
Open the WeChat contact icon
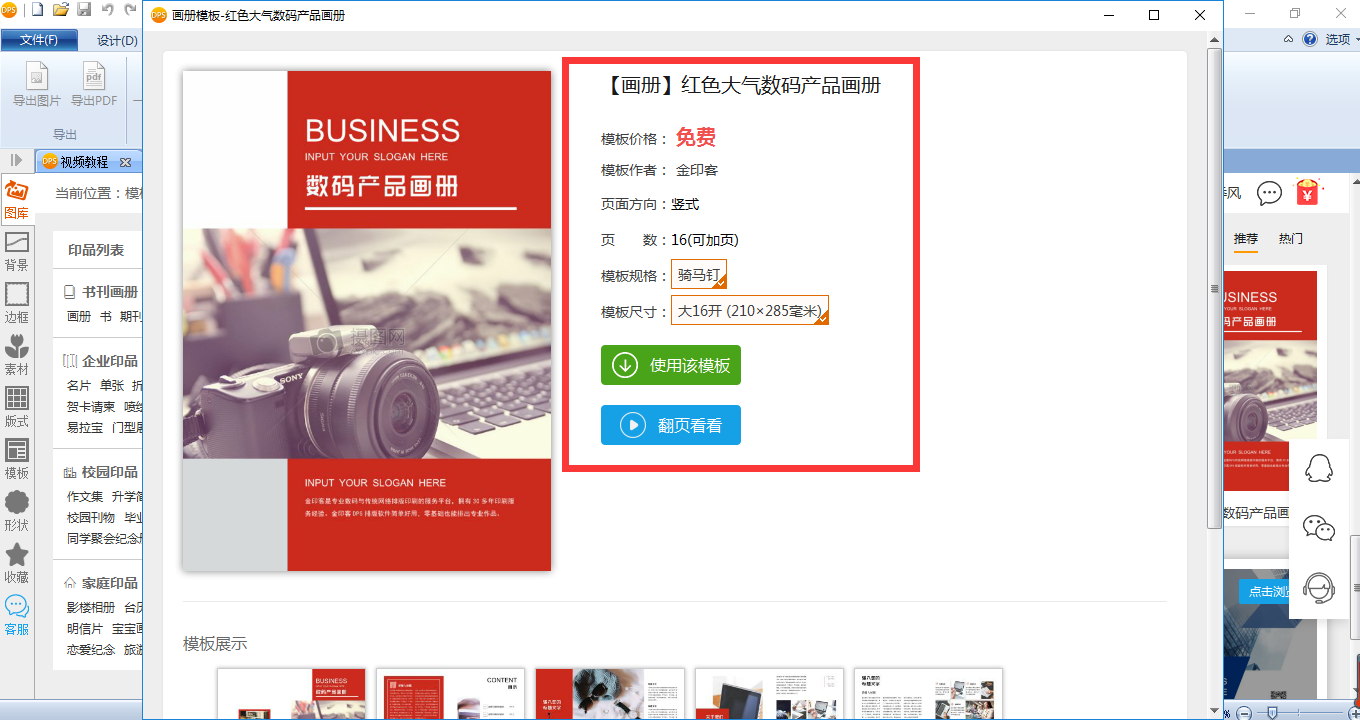coord(1320,528)
